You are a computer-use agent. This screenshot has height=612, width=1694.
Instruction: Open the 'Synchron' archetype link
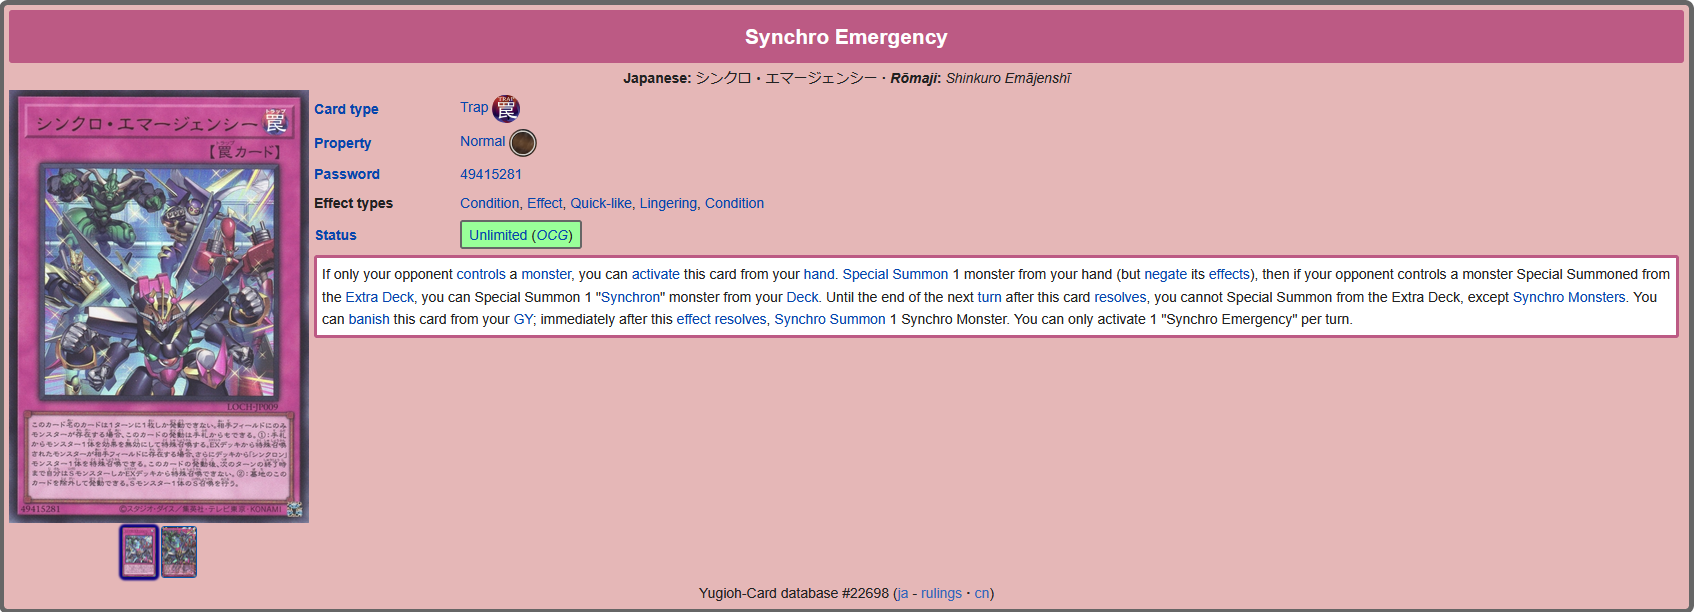[630, 297]
